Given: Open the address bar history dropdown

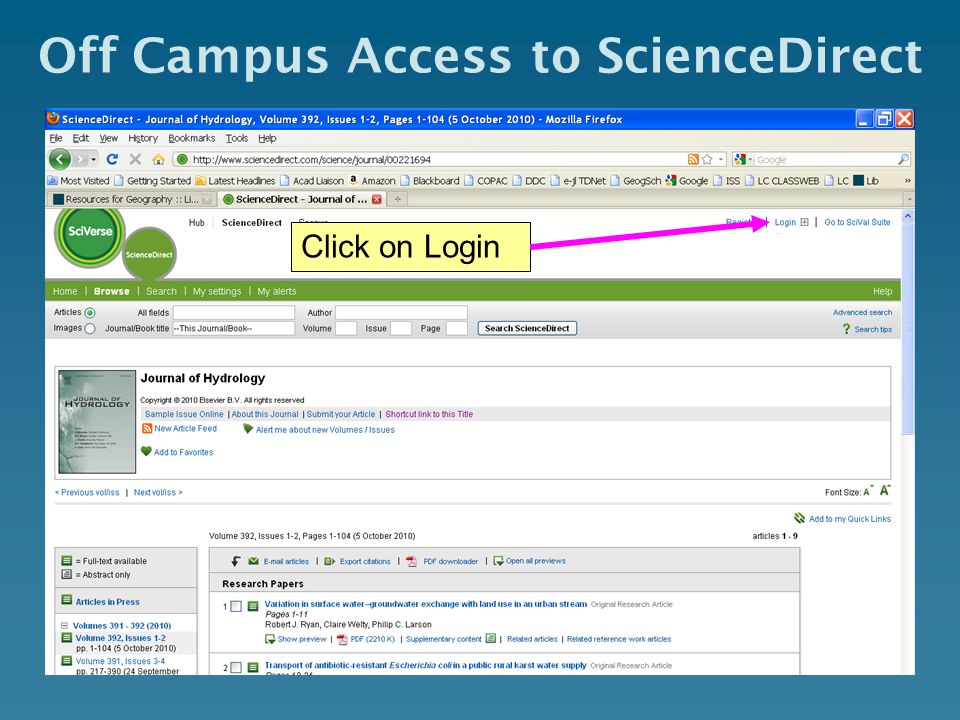Looking at the screenshot, I should (721, 159).
